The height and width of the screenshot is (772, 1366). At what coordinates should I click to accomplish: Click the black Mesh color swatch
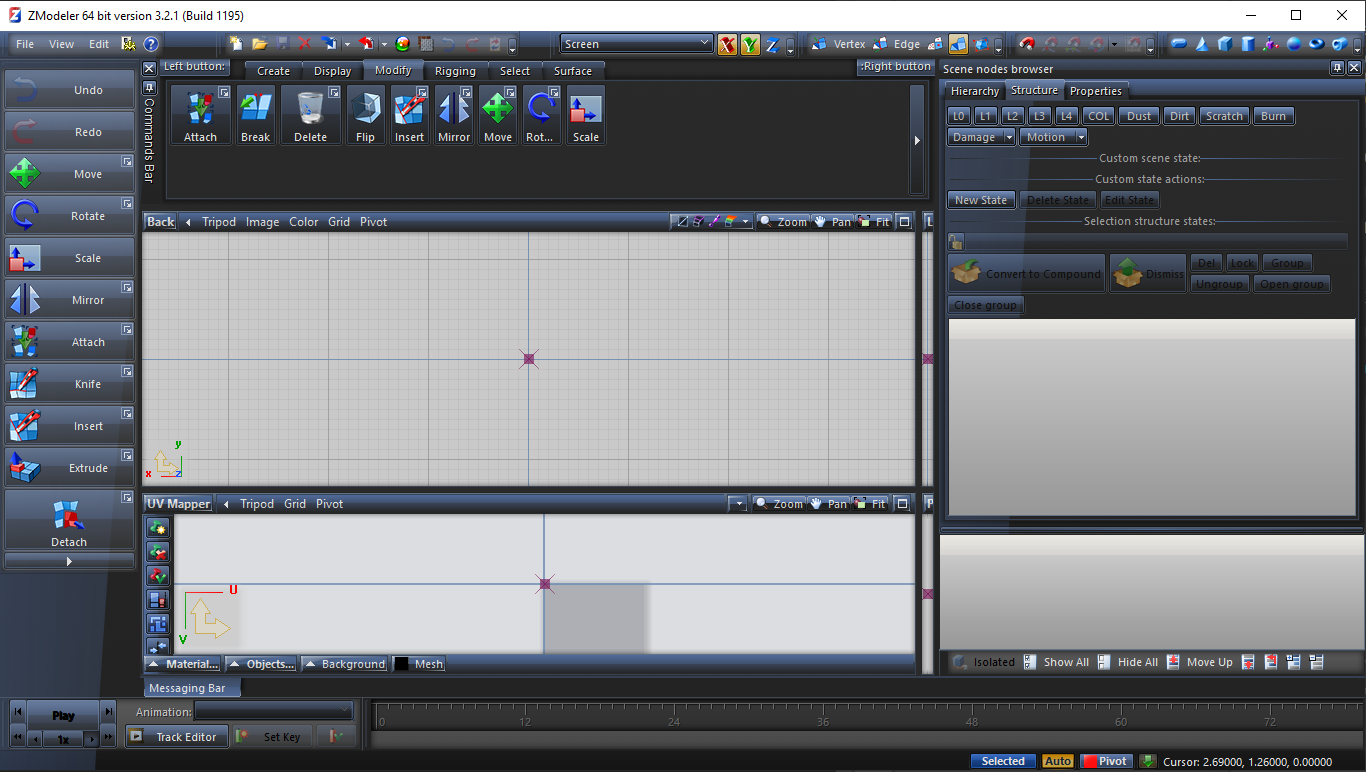click(401, 664)
